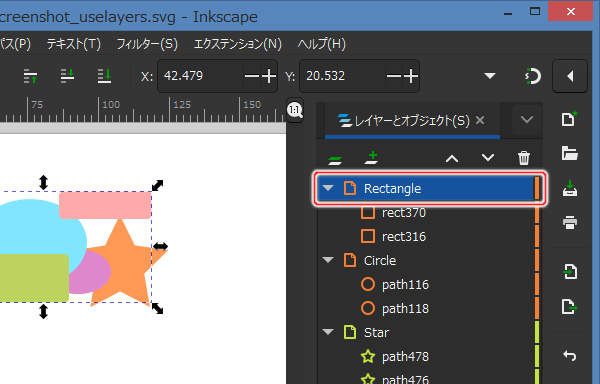Click the raise selection one step icon
Viewport: 600px width, 384px height.
click(30, 76)
